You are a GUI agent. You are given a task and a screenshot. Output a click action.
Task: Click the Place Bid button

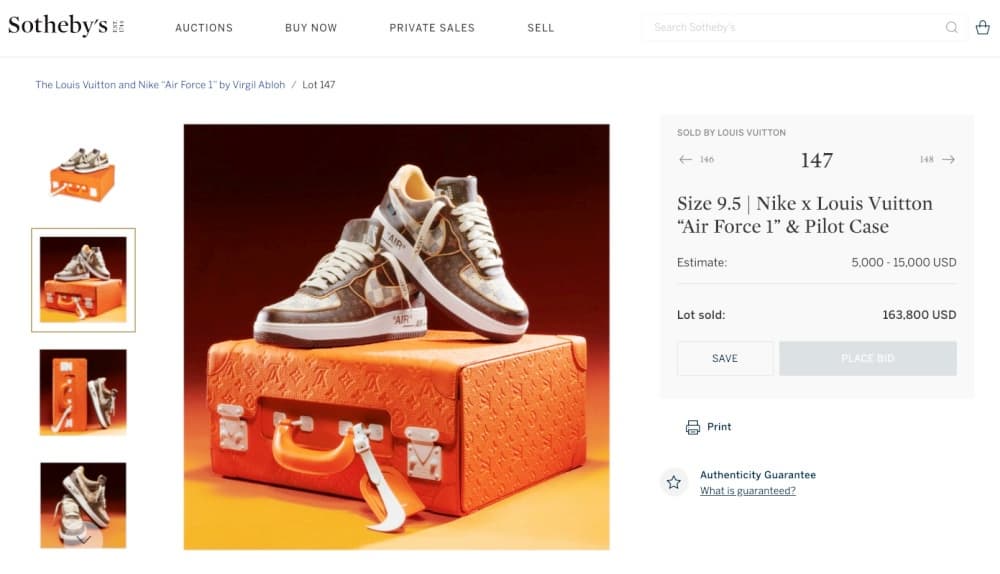tap(867, 358)
